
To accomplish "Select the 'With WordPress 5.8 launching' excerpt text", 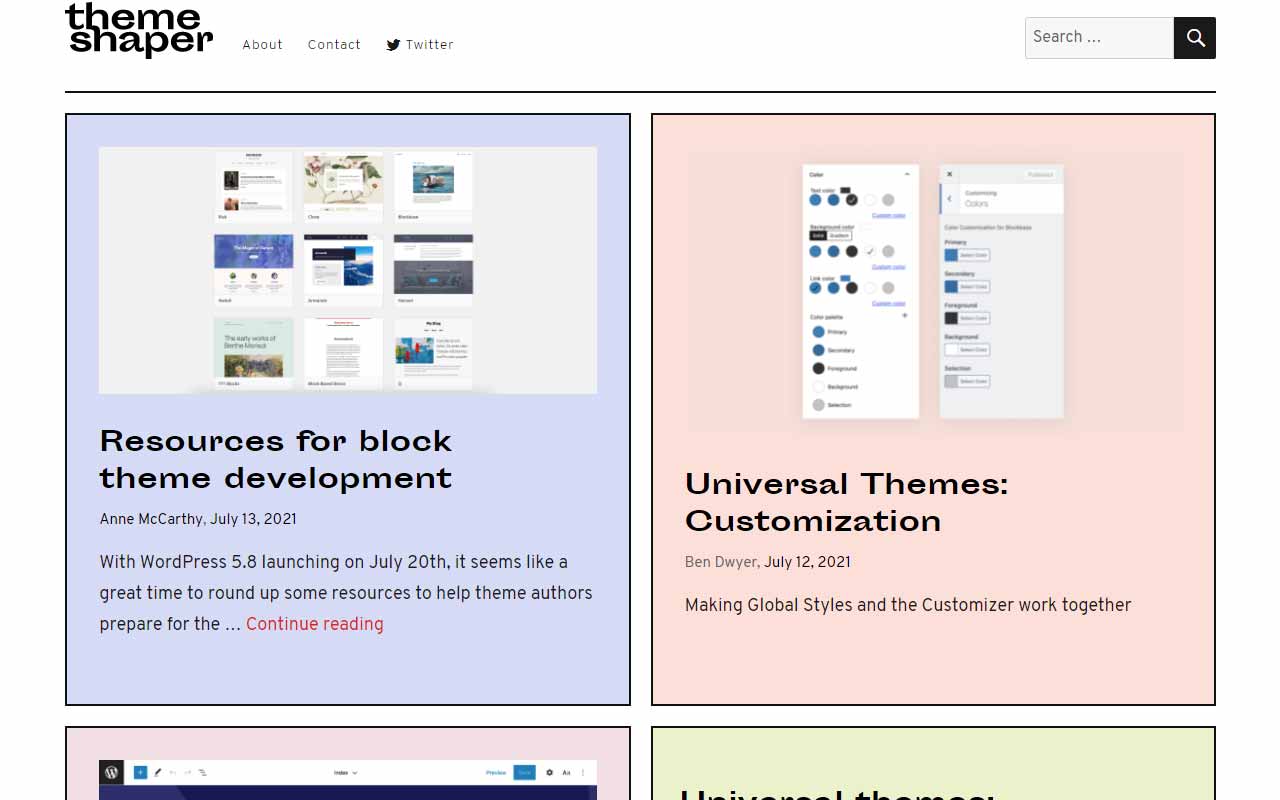I will pyautogui.click(x=346, y=593).
